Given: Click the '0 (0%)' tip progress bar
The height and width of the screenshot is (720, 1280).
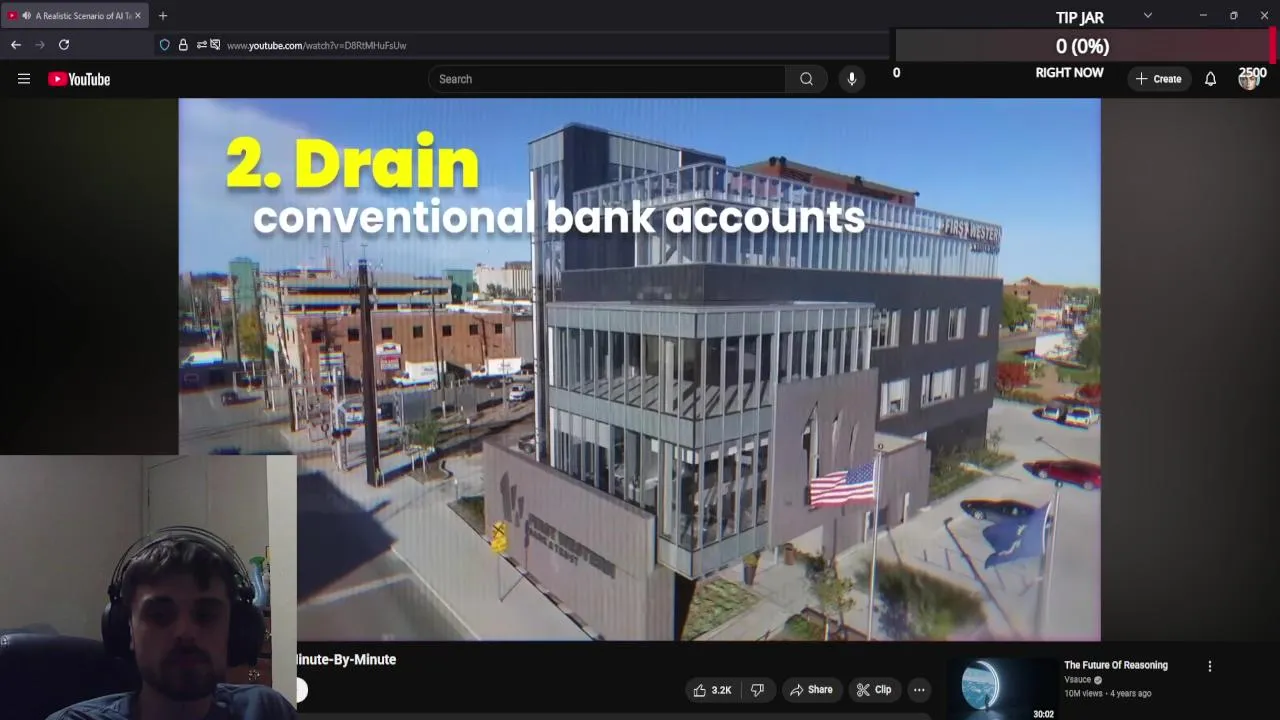Looking at the screenshot, I should pos(1083,46).
